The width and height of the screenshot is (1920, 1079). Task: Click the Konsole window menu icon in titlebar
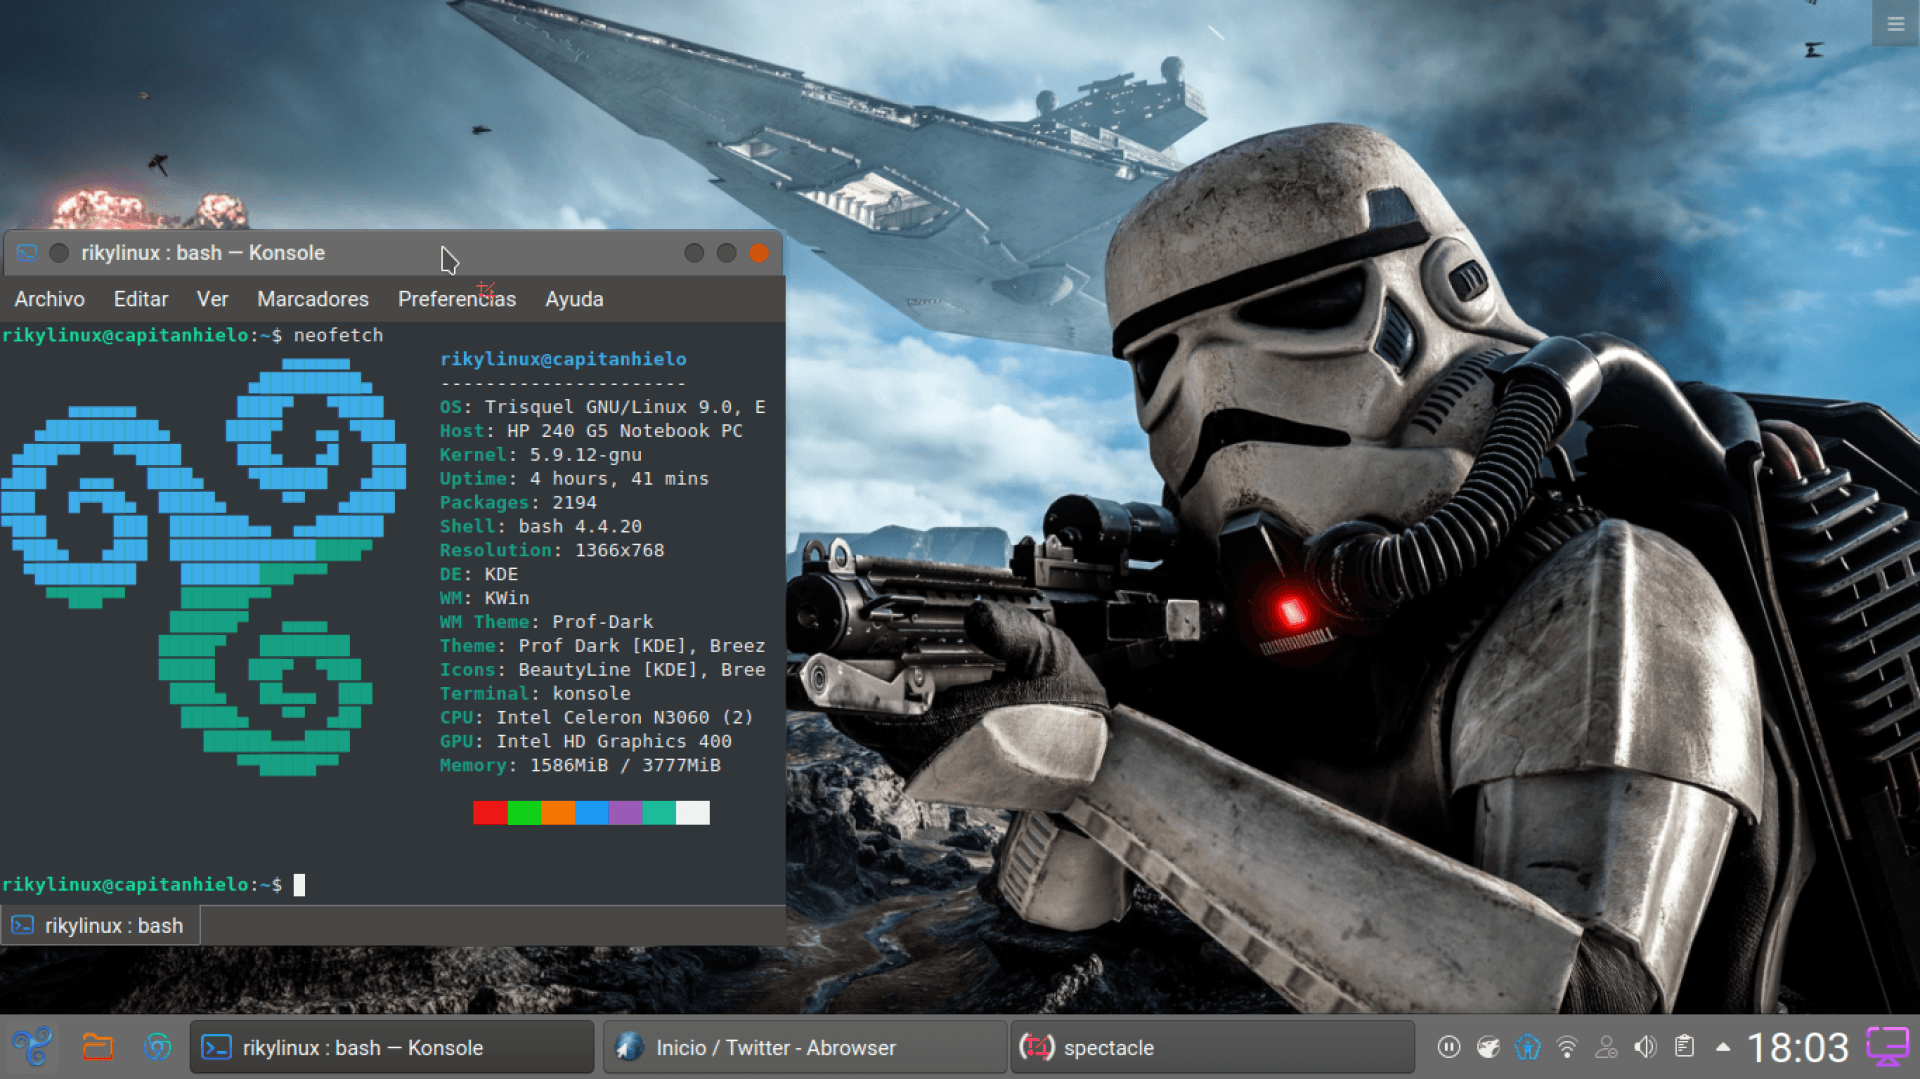point(27,253)
